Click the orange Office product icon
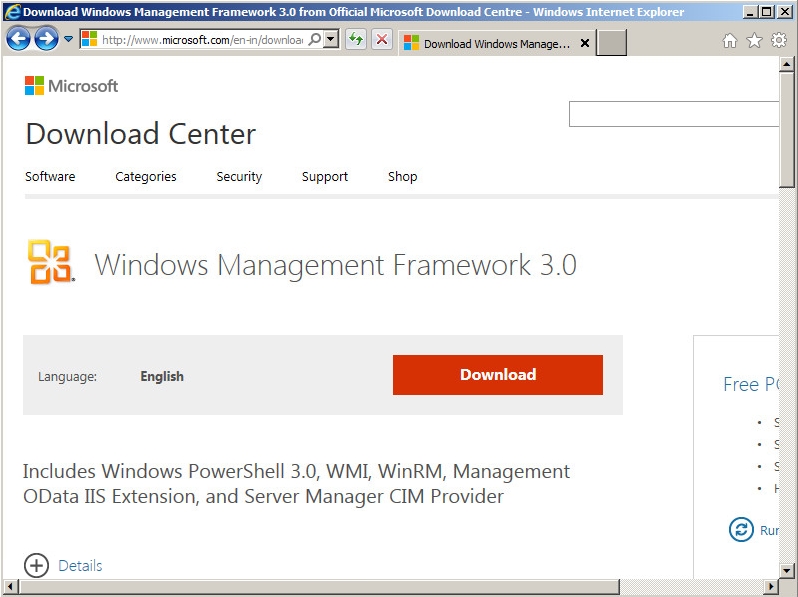This screenshot has width=798, height=597. 50,262
